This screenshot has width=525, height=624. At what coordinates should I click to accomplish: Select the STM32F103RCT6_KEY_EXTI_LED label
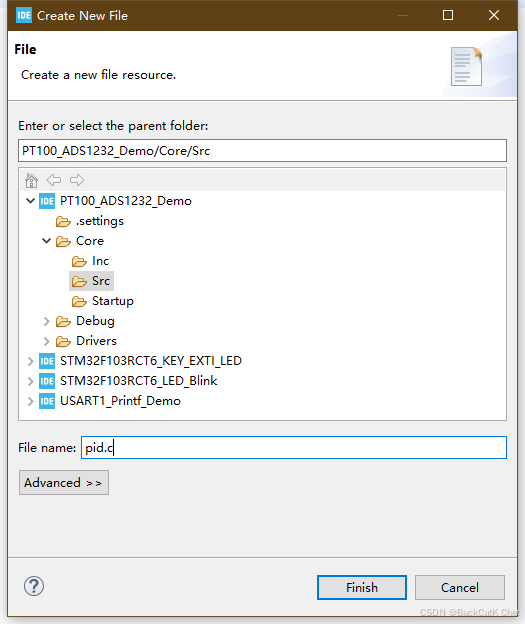tap(151, 361)
